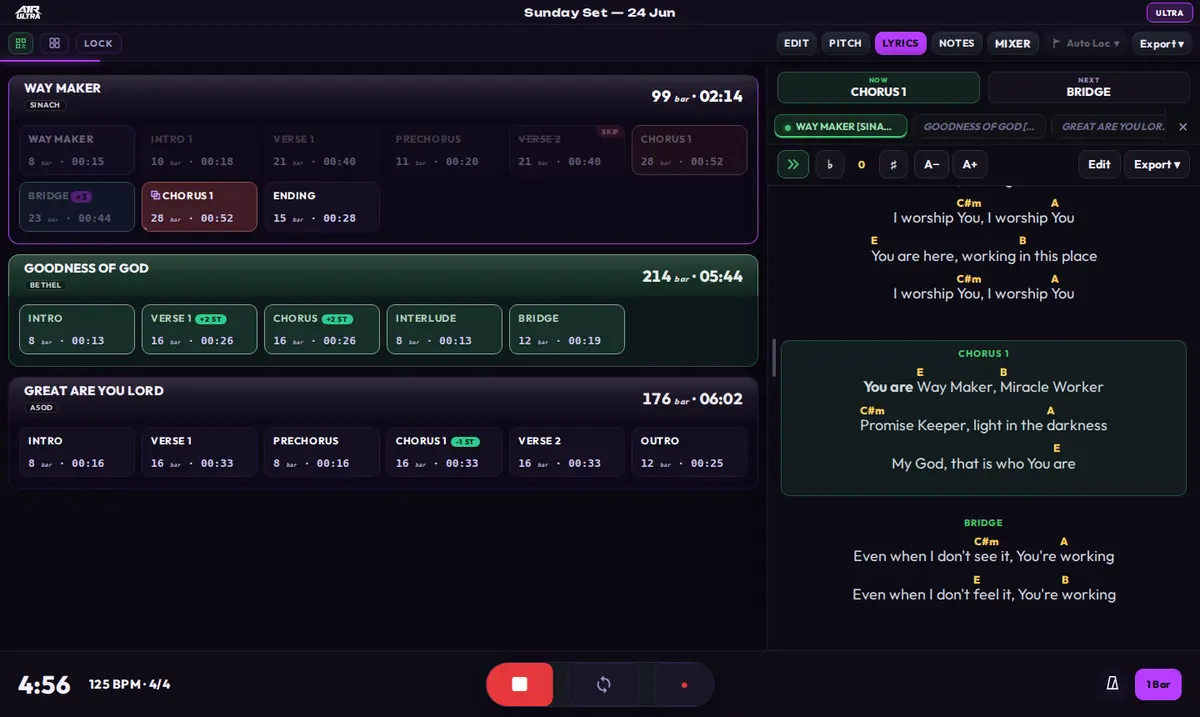The height and width of the screenshot is (717, 1200).
Task: Select the four-squares grid view icon
Action: 54,43
